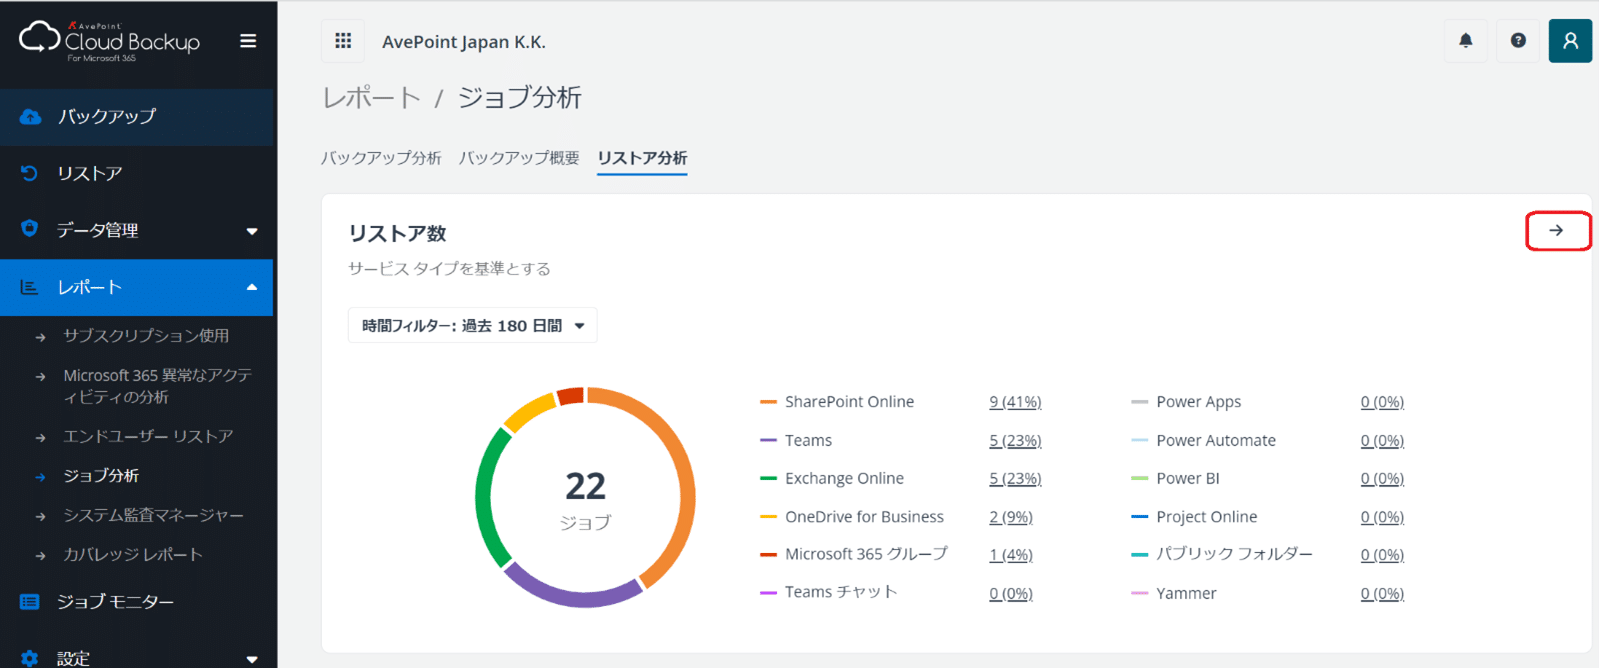This screenshot has height=668, width=1599.
Task: Open the app launcher grid icon
Action: coord(343,41)
